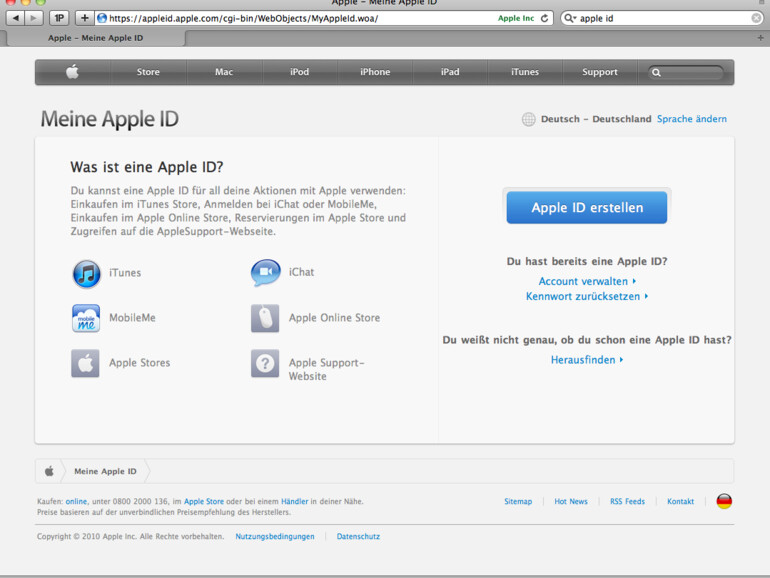Open the iPhone navigation item

[x=375, y=72]
